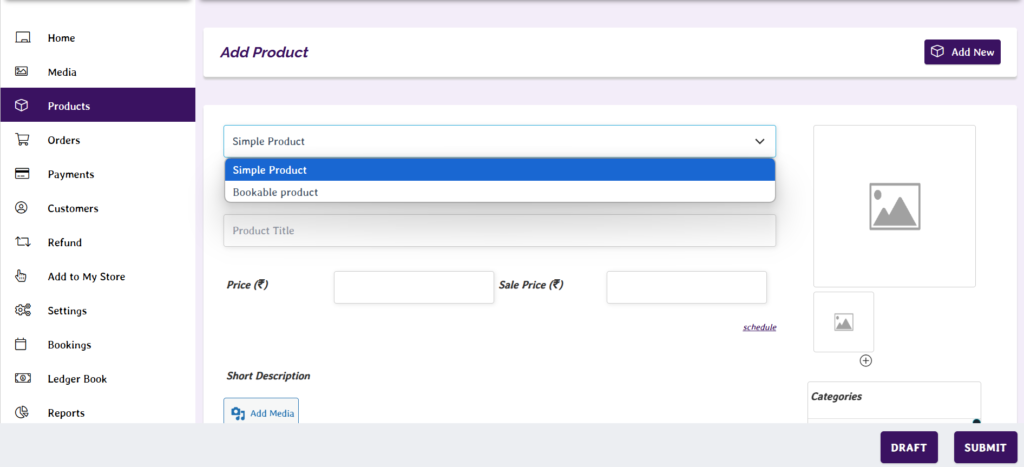Image resolution: width=1024 pixels, height=467 pixels.
Task: Click the Home icon in sidebar
Action: (x=22, y=38)
